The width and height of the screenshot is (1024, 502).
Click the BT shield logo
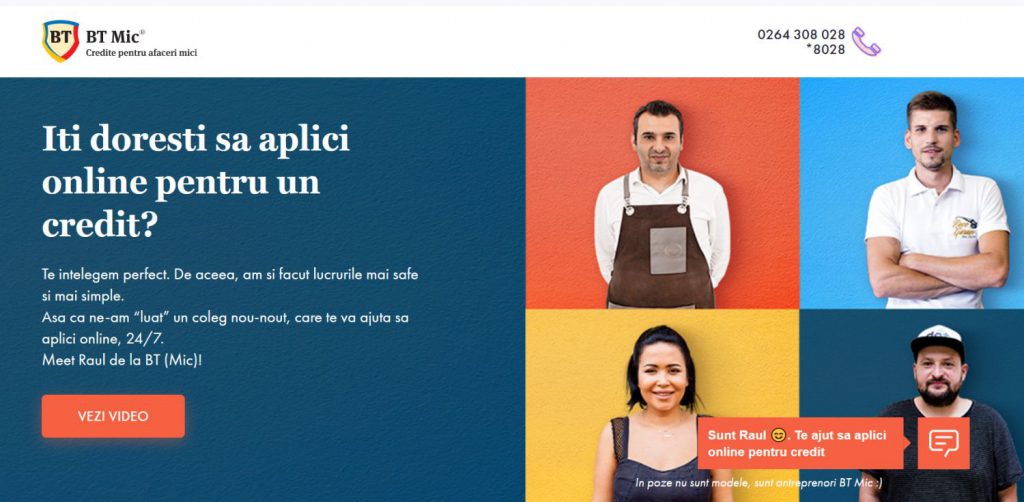(61, 41)
